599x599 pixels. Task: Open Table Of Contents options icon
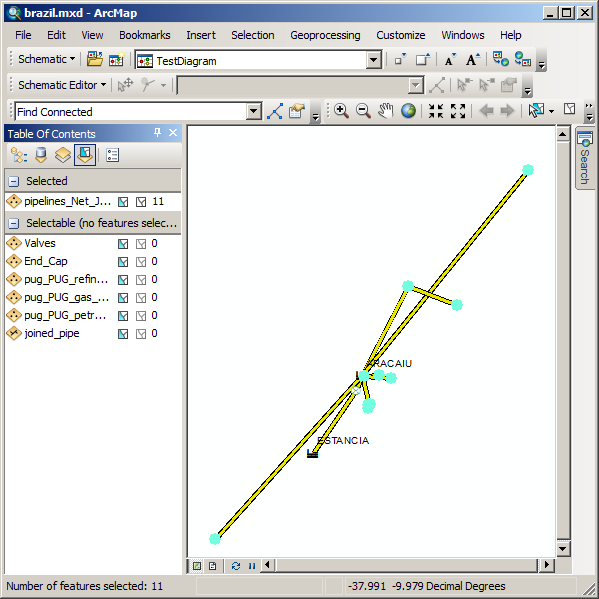tap(112, 155)
